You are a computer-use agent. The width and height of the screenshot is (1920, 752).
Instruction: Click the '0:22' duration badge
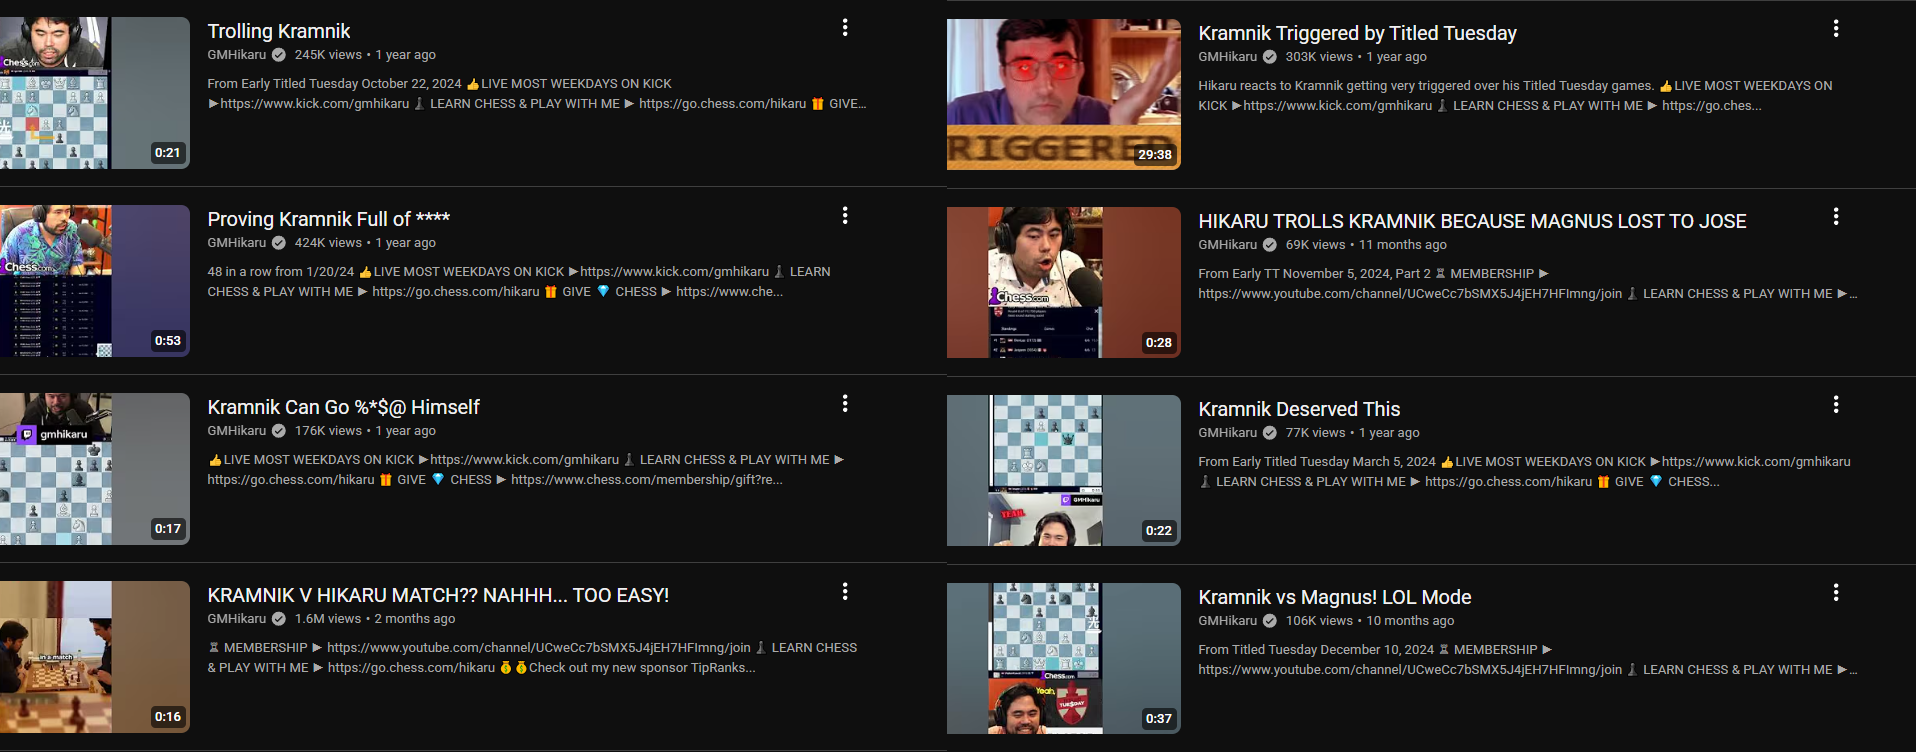[1158, 531]
